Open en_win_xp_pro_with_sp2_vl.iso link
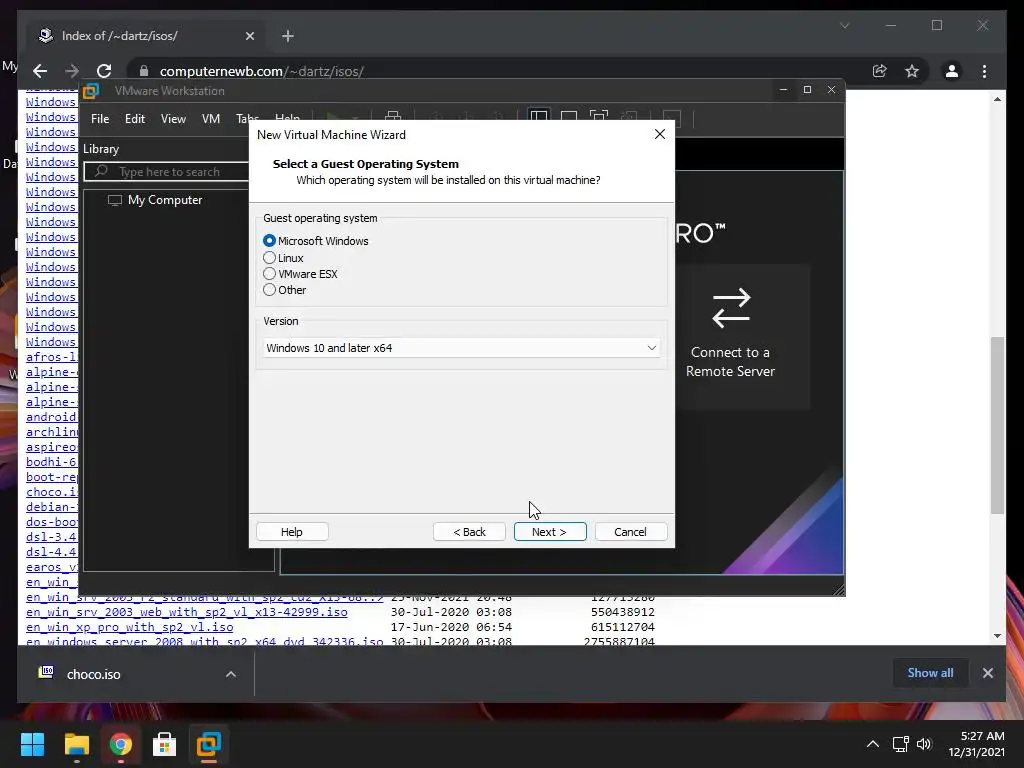The width and height of the screenshot is (1024, 768). tap(129, 627)
